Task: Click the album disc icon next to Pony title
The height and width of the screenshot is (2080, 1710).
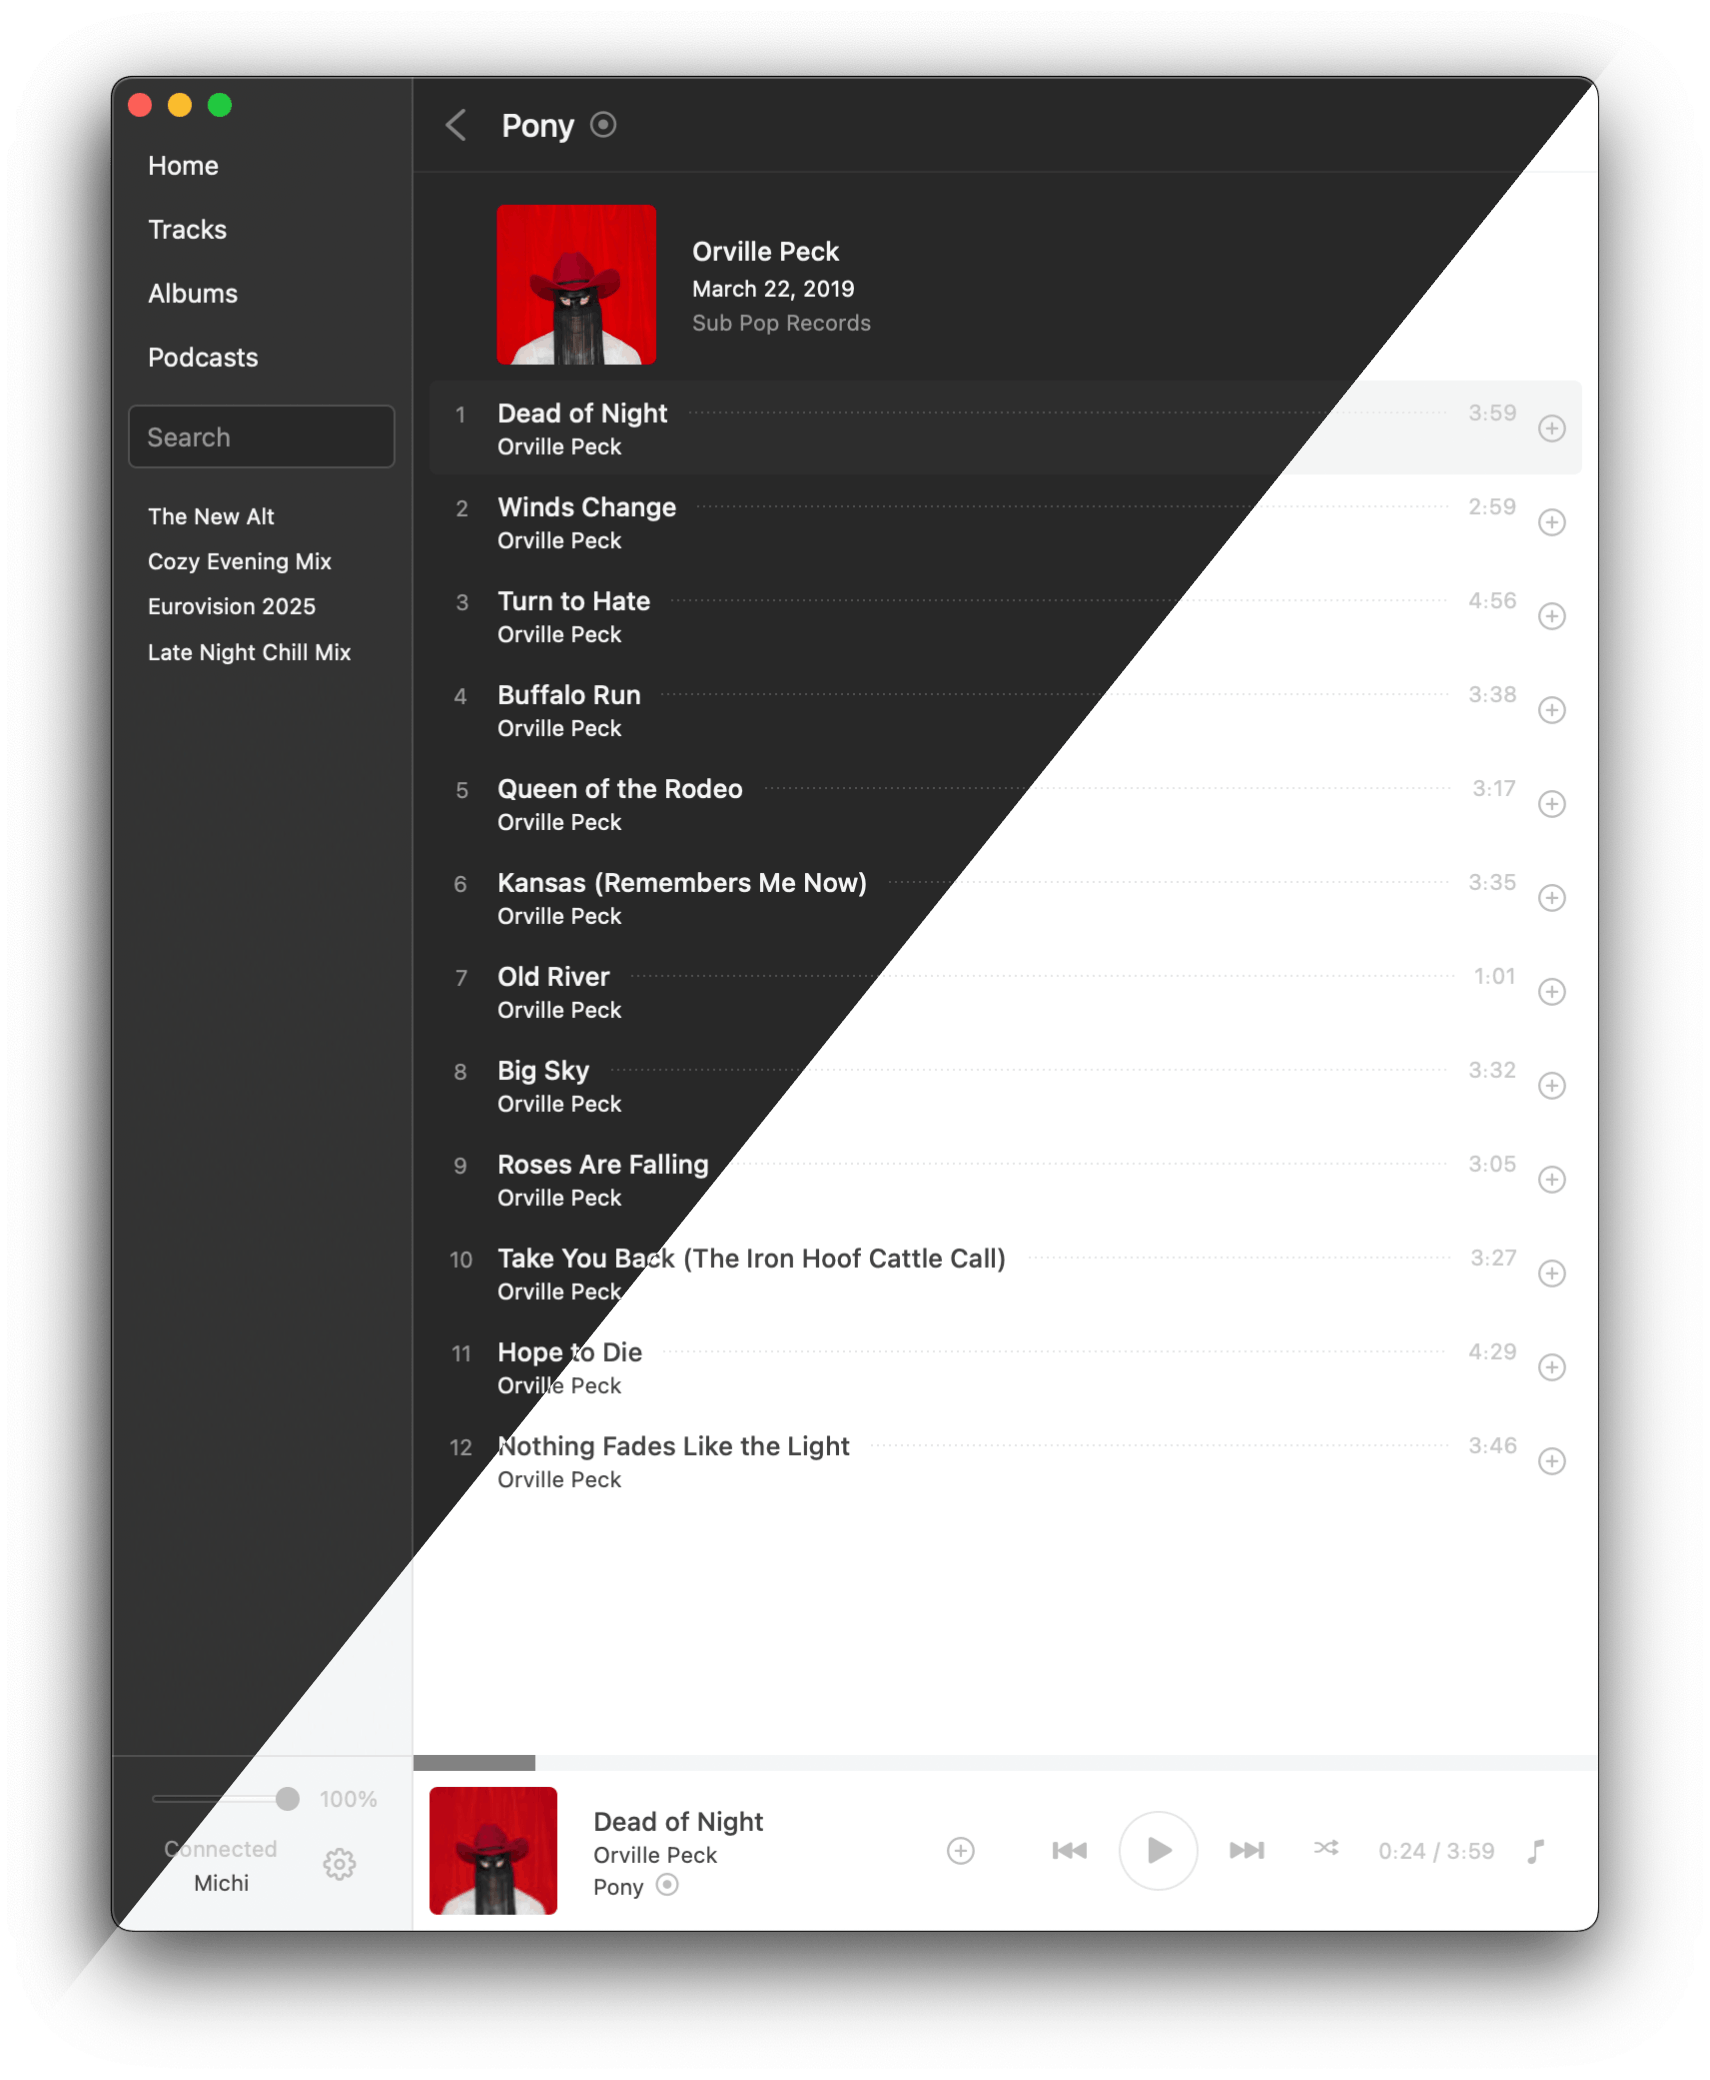Action: (x=603, y=125)
